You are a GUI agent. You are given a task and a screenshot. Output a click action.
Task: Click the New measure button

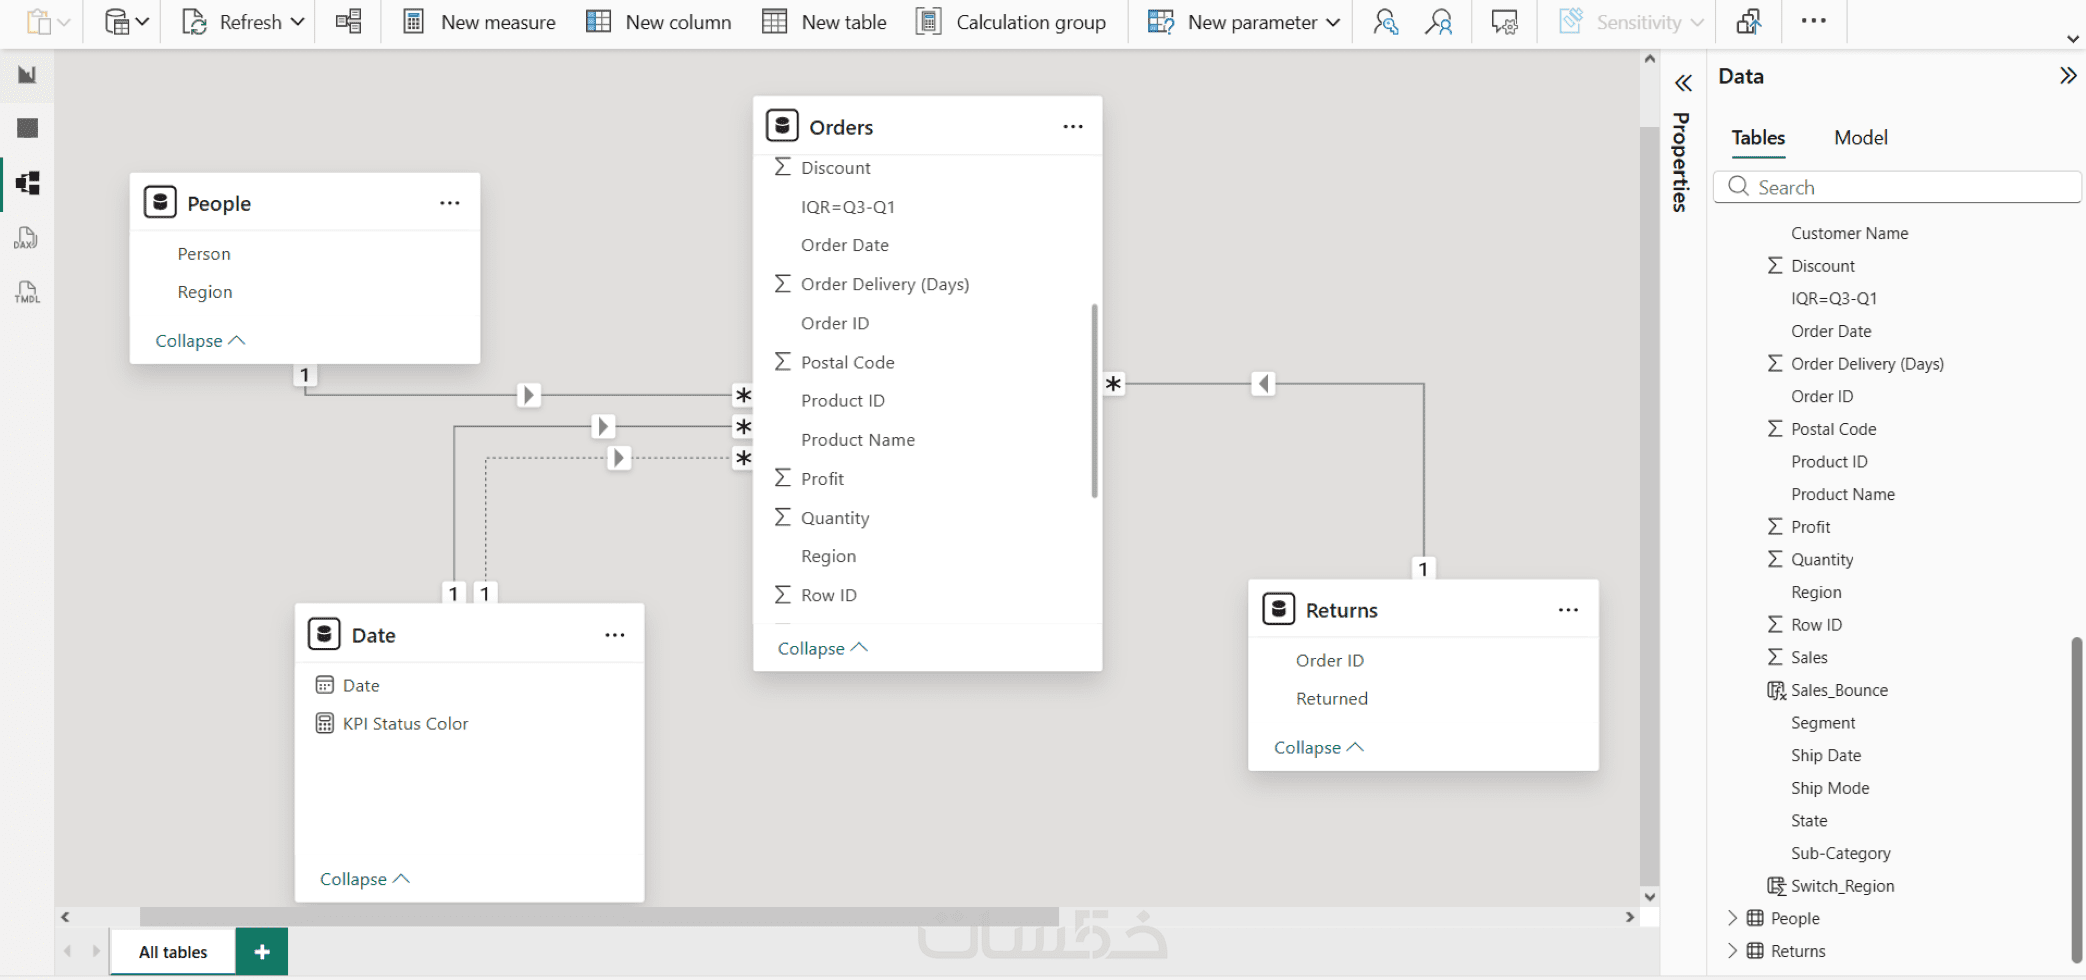click(x=479, y=22)
